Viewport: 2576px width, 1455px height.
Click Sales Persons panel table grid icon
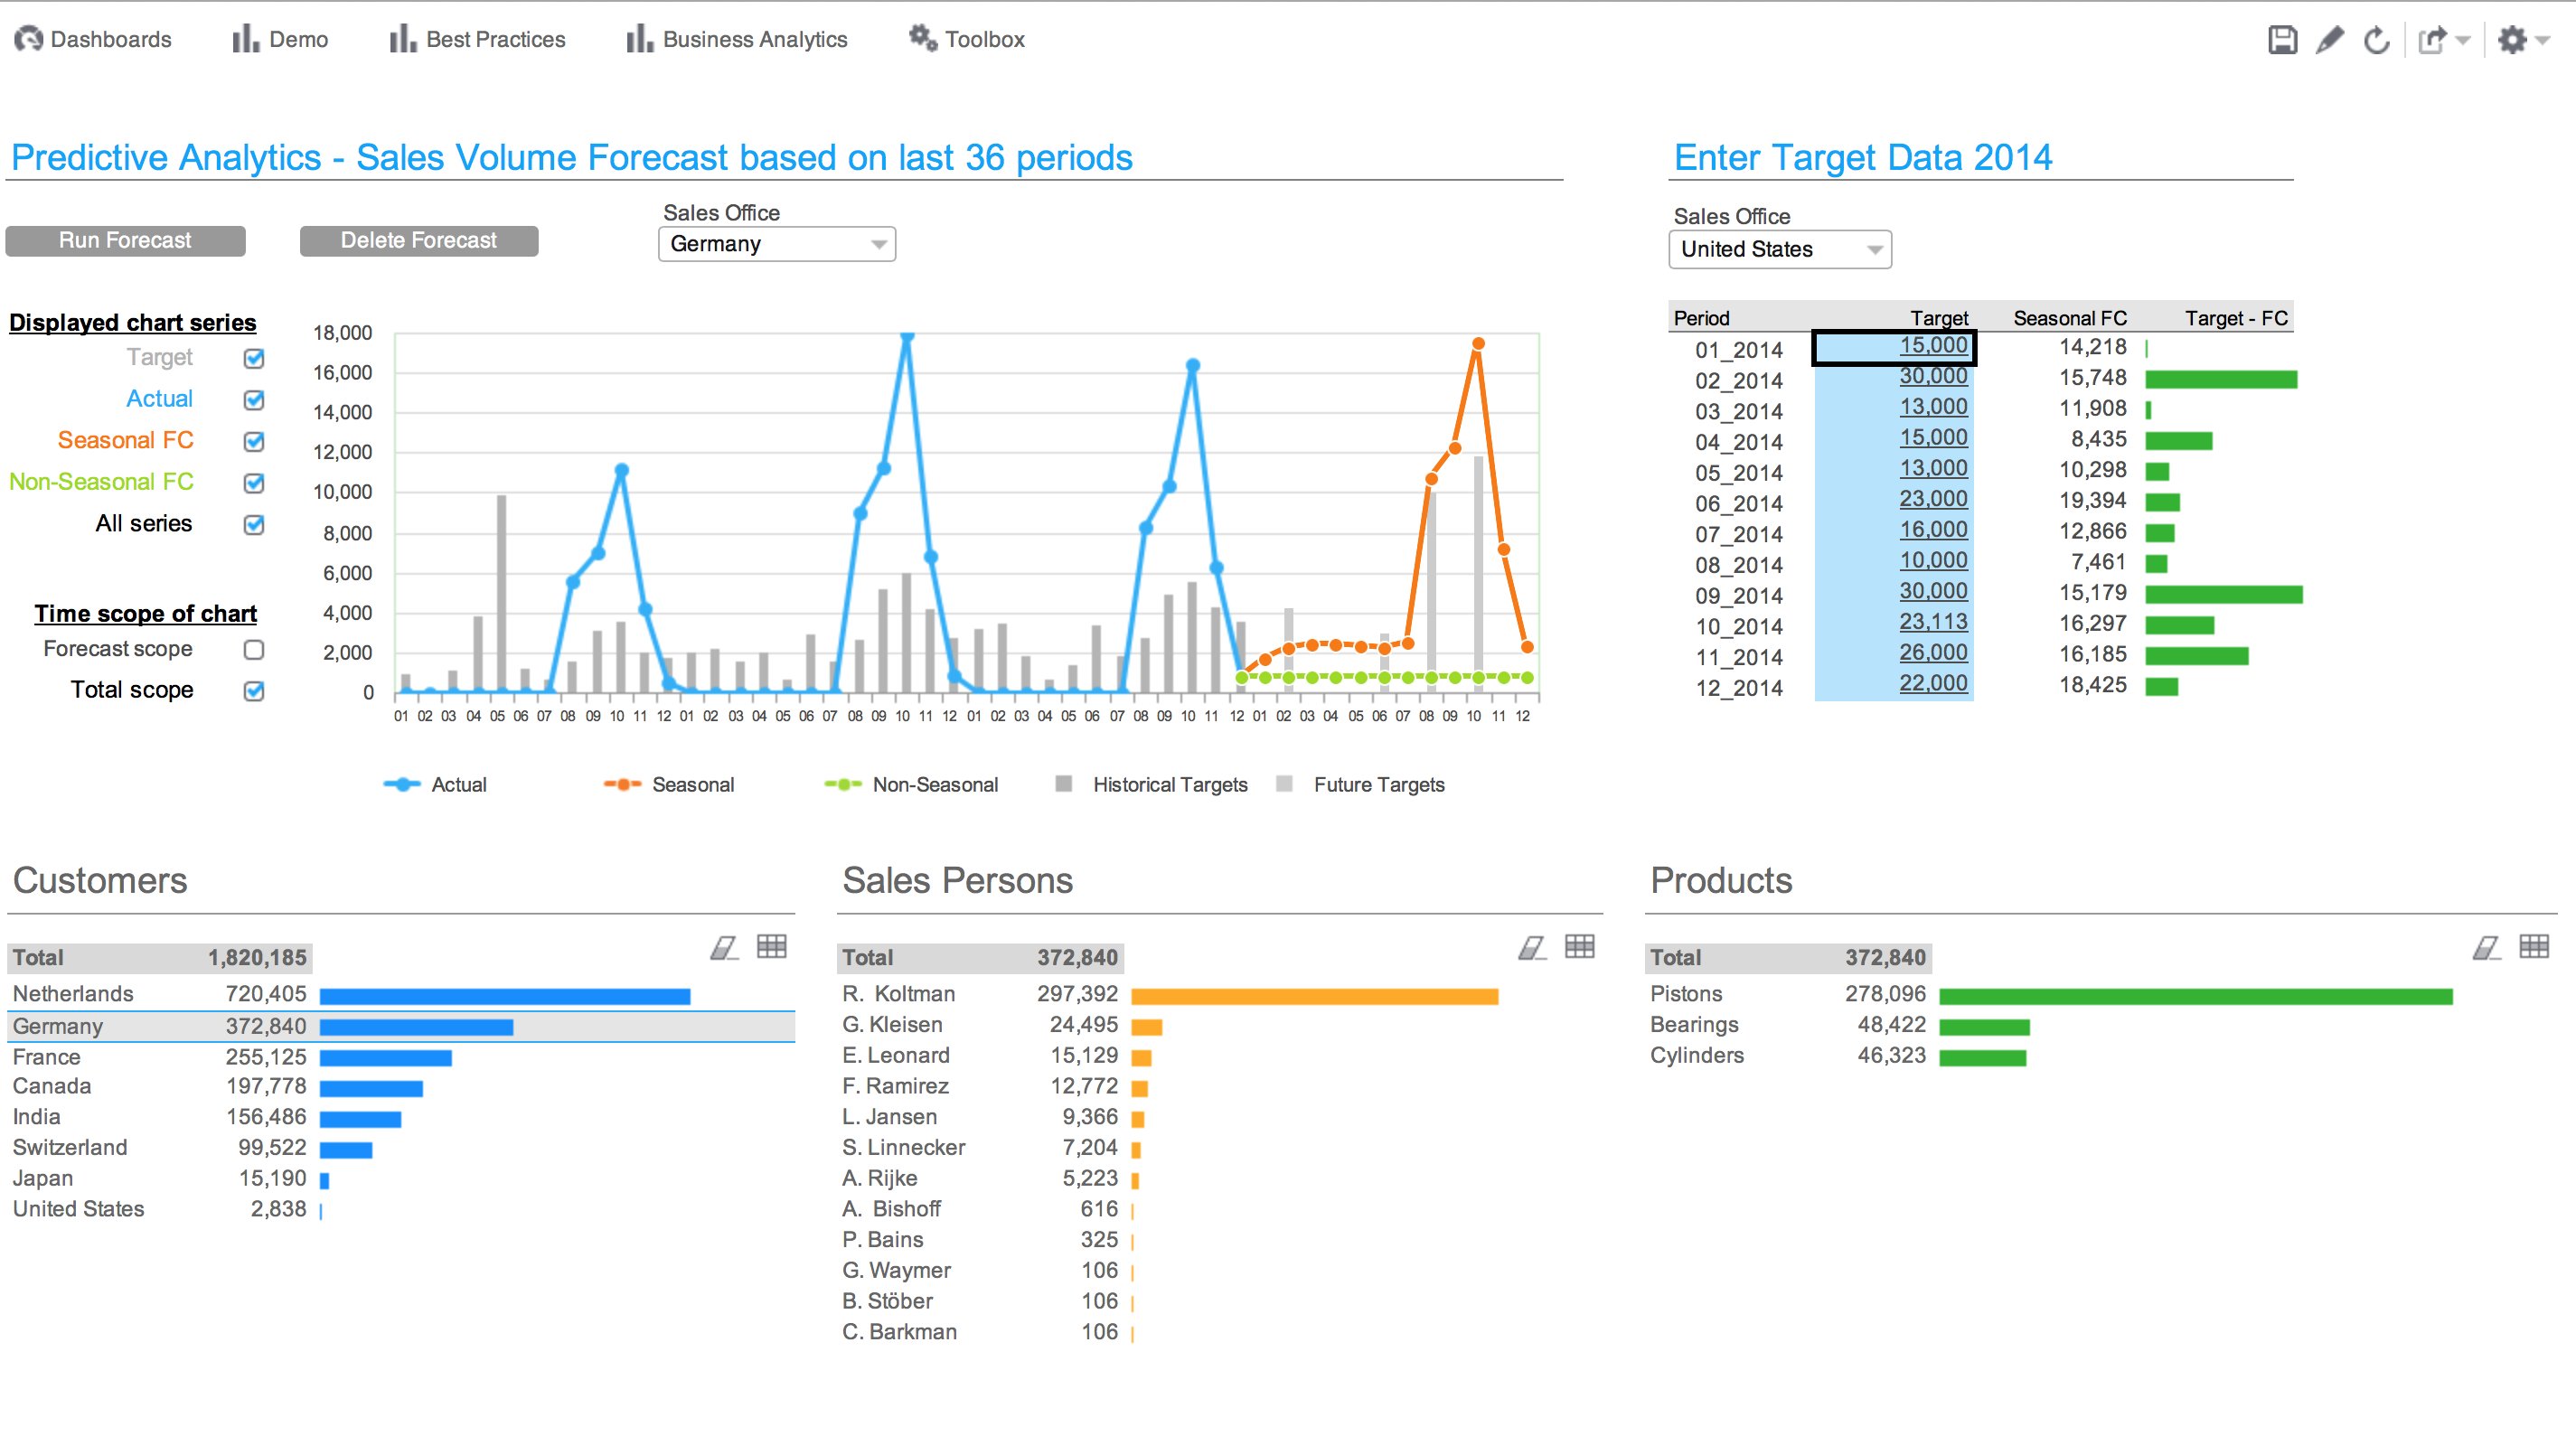[1579, 947]
